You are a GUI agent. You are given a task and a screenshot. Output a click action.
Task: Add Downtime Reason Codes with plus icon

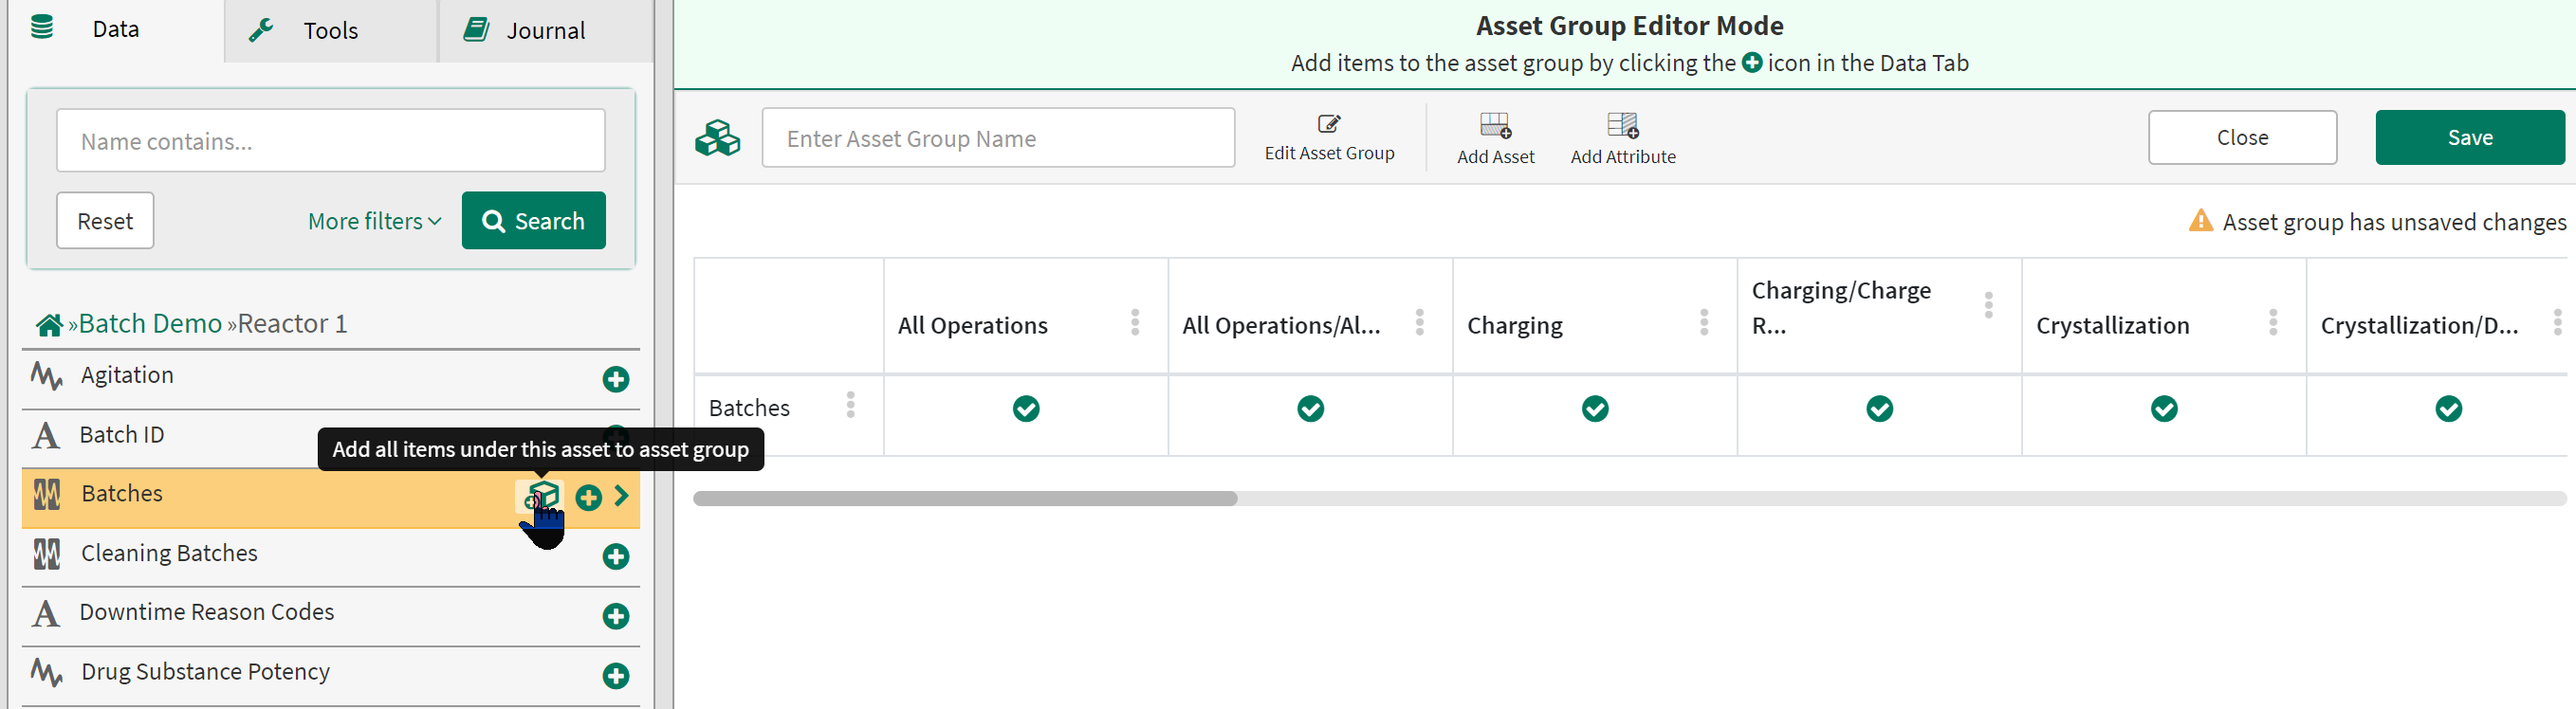(616, 616)
